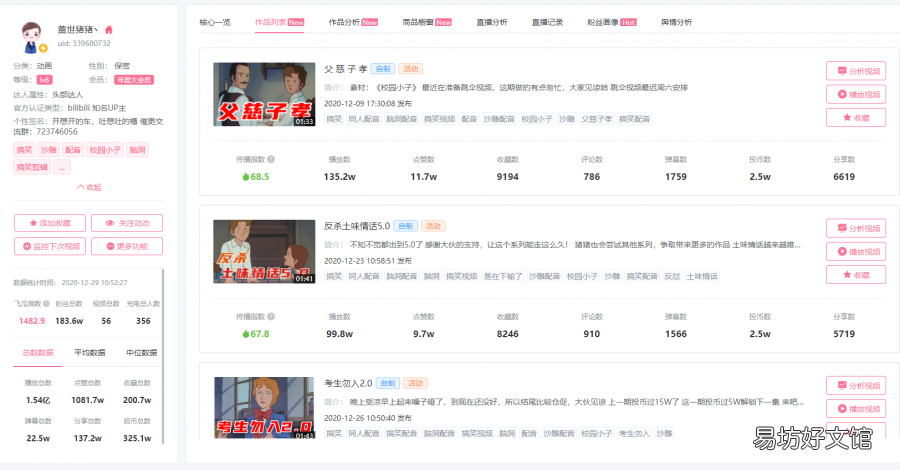Open the 核心一览 tab
Viewport: 900px width, 470px height.
point(215,22)
